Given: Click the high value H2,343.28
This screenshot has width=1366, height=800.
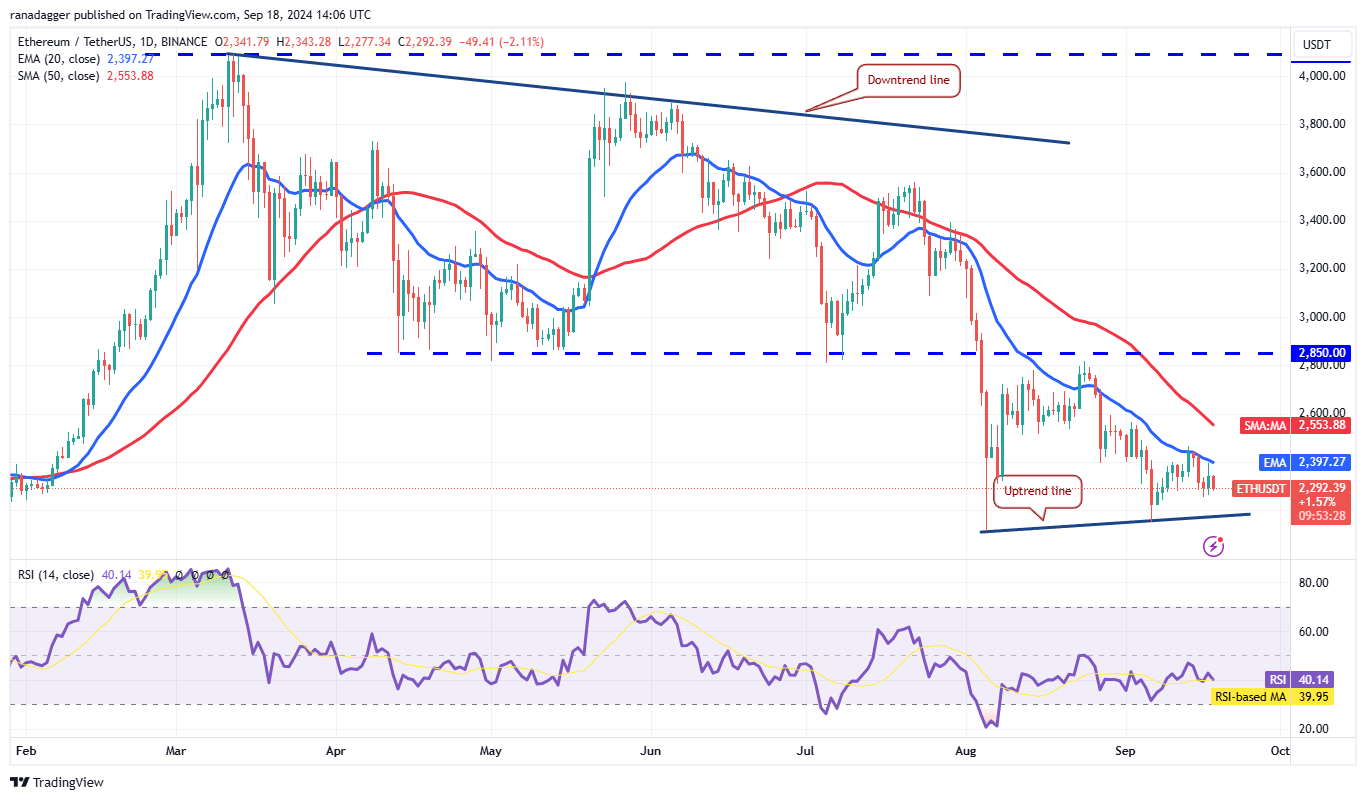Looking at the screenshot, I should pos(303,42).
